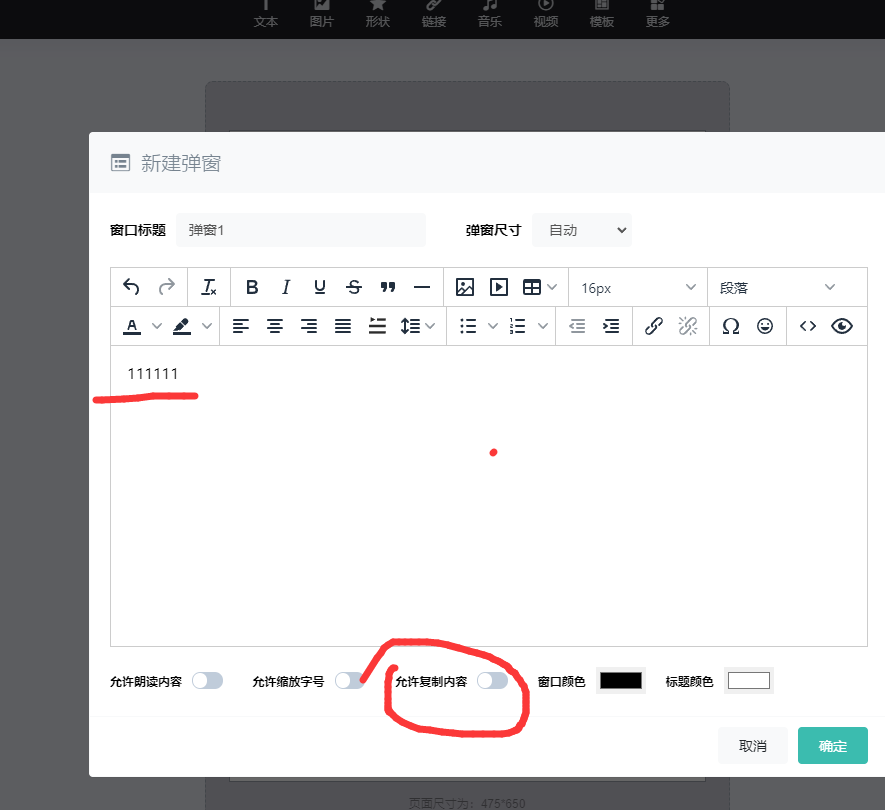This screenshot has height=810, width=885.
Task: Click the 确定 confirm button
Action: tap(832, 746)
